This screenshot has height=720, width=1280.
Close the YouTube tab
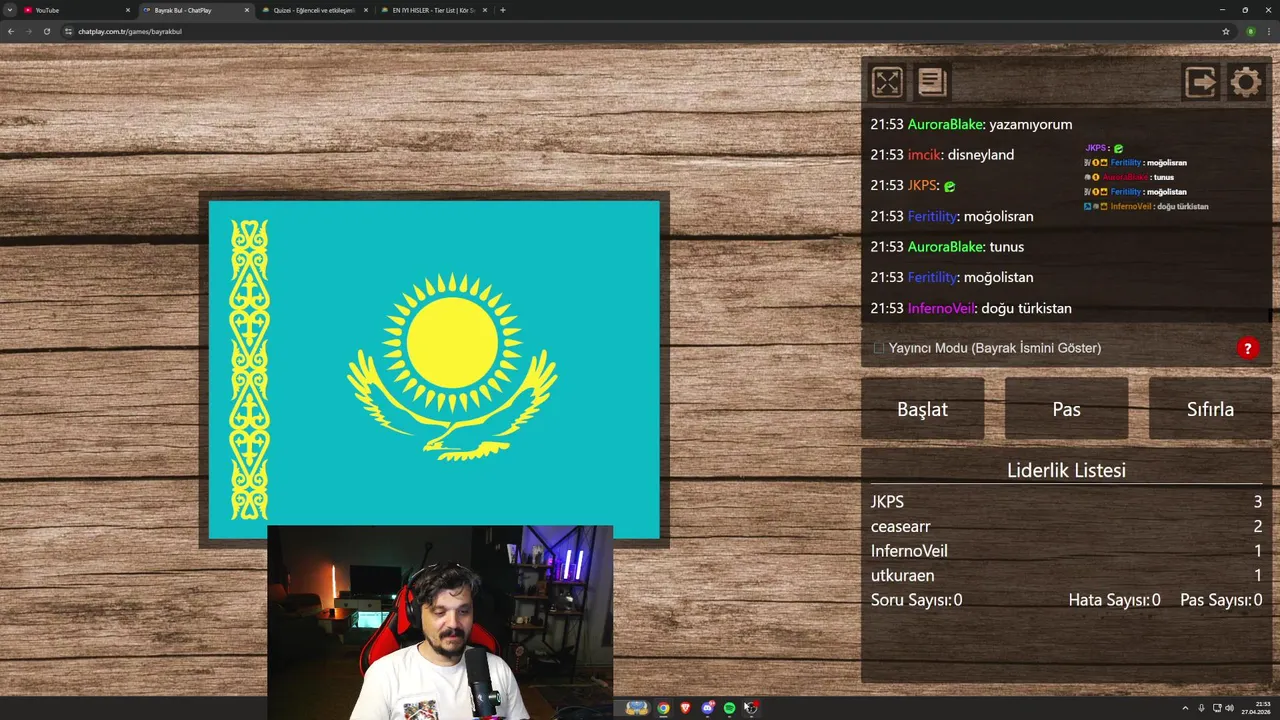click(x=128, y=10)
